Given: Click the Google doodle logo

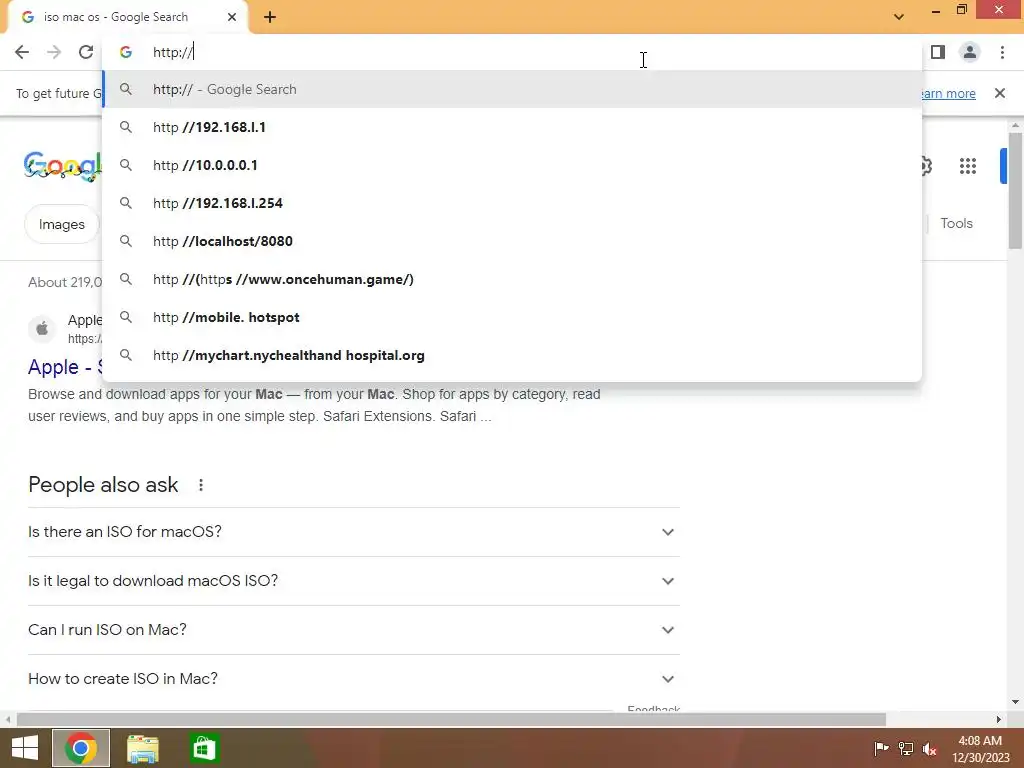Looking at the screenshot, I should (63, 166).
